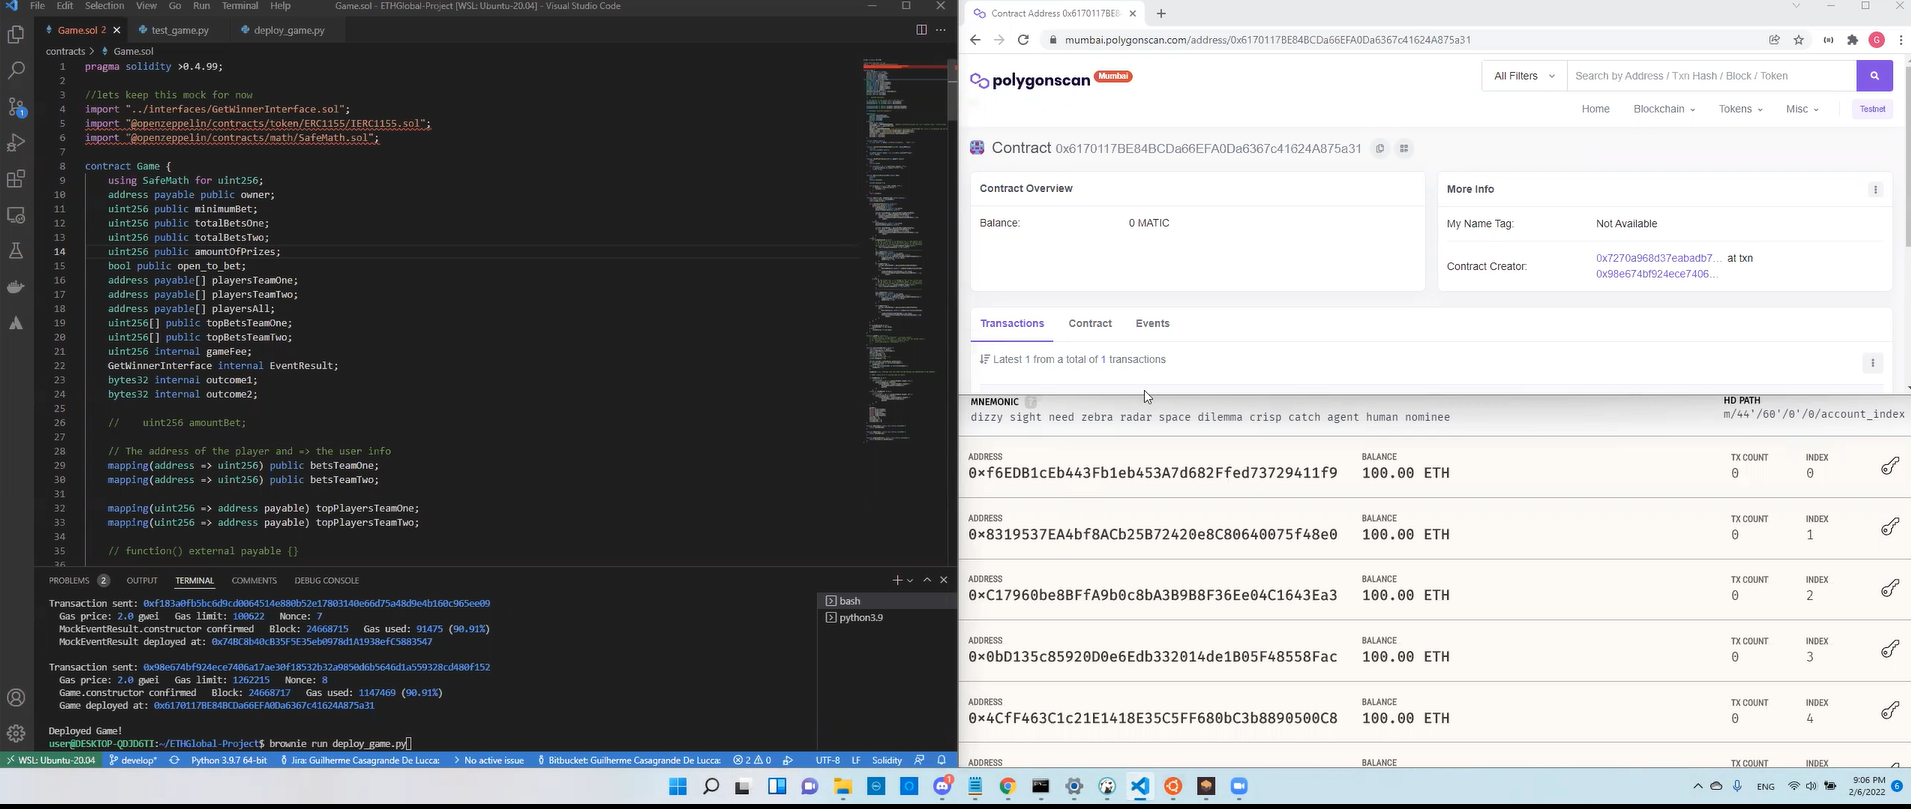The height and width of the screenshot is (809, 1911).
Task: Open the Docker view in the activity bar
Action: [16, 287]
